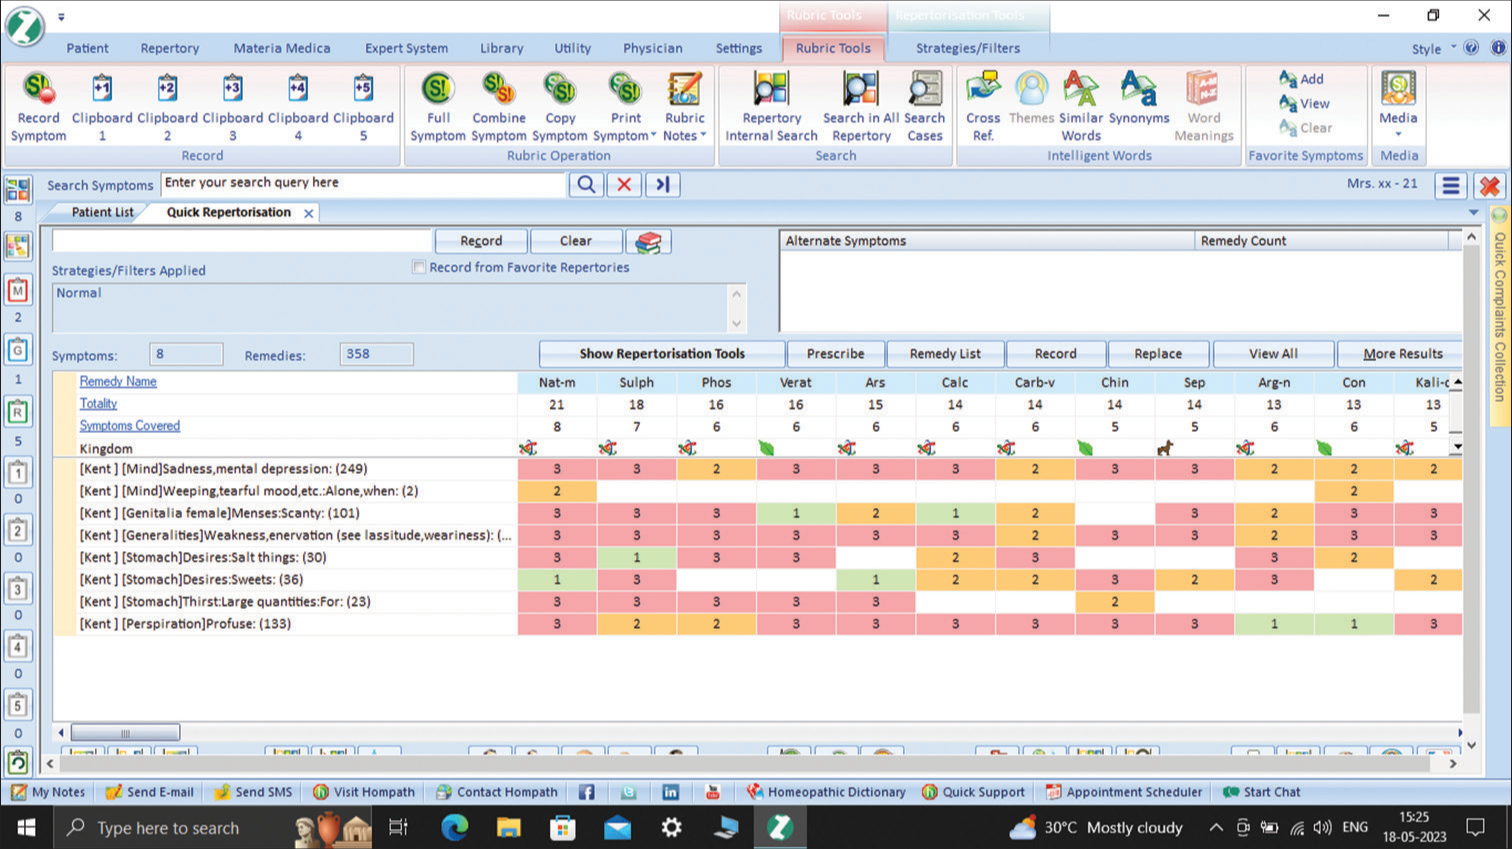Open Similar Words tool
The image size is (1512, 849).
[x=1081, y=107]
